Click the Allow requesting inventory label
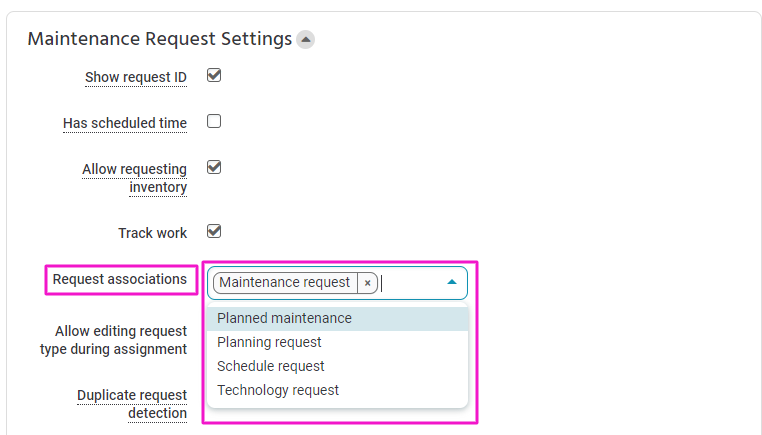Image resolution: width=762 pixels, height=435 pixels. coord(135,178)
